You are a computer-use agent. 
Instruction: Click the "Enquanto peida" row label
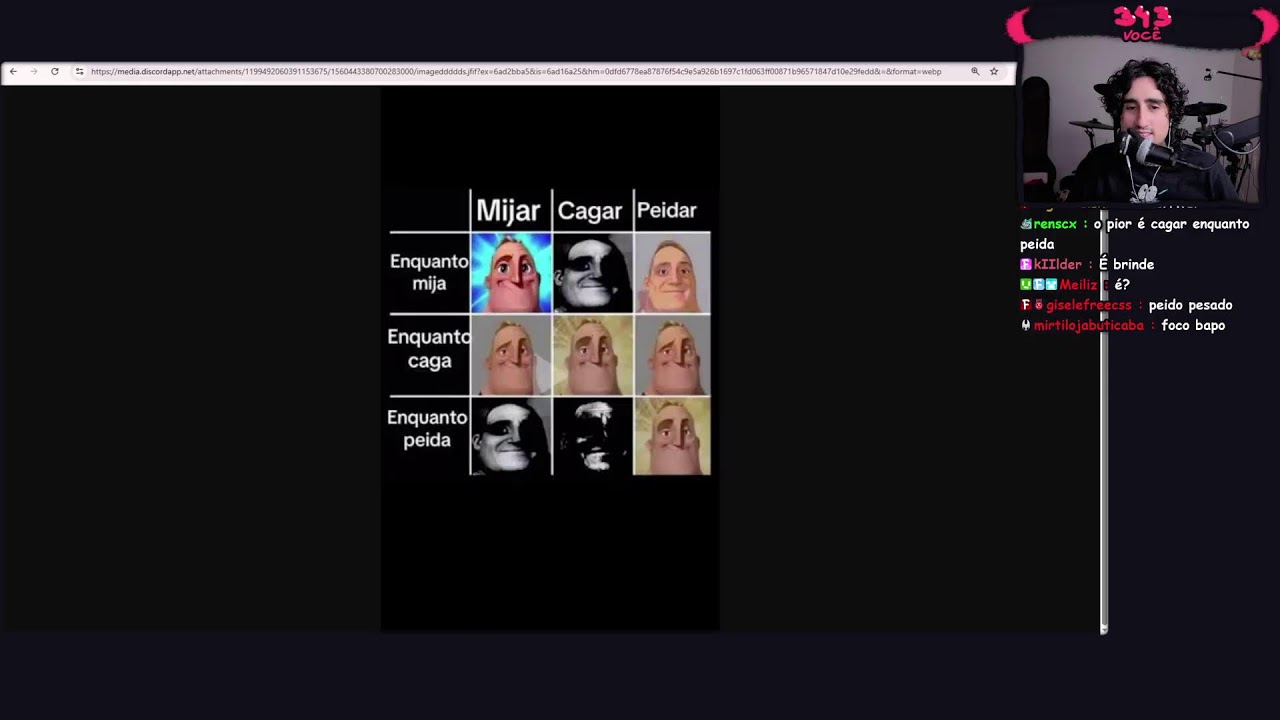click(427, 428)
